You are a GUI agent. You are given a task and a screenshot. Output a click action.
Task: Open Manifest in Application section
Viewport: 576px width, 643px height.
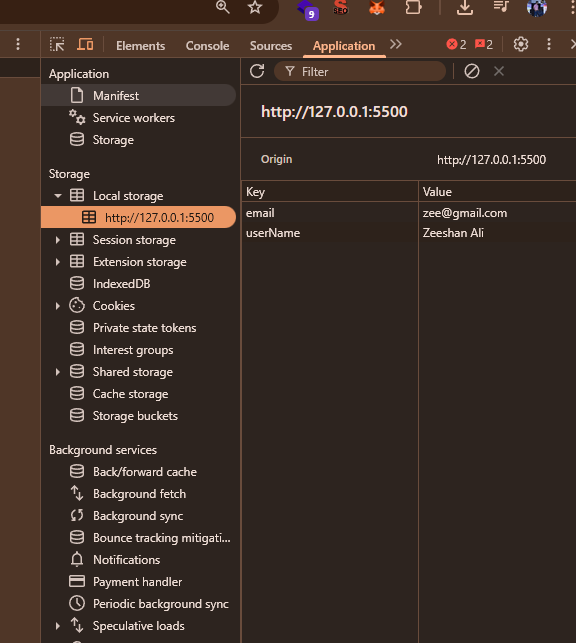click(139, 96)
